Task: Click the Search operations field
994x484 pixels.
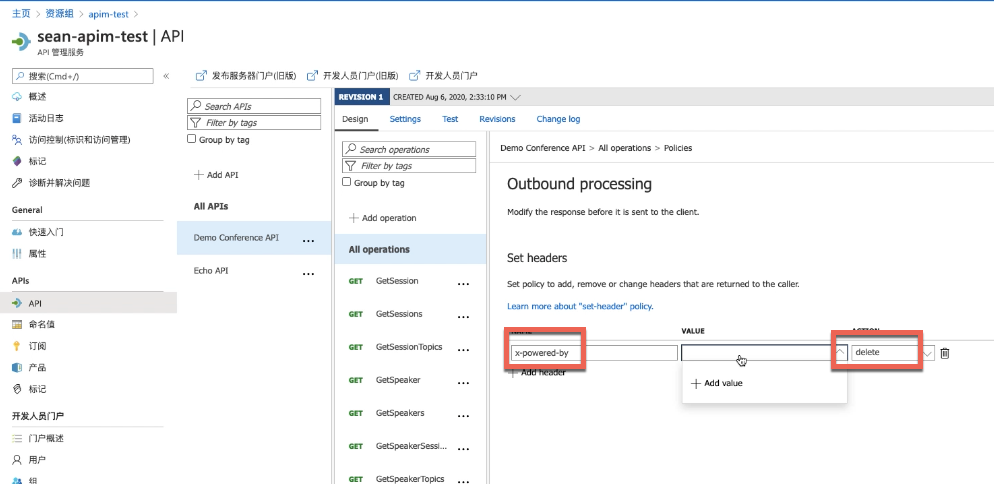Action: coord(409,149)
